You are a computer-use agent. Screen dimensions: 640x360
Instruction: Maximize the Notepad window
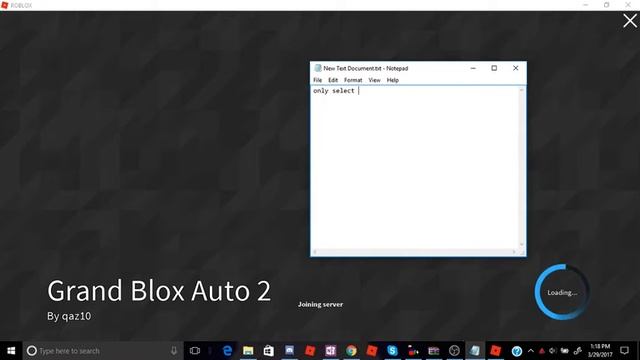tap(494, 68)
